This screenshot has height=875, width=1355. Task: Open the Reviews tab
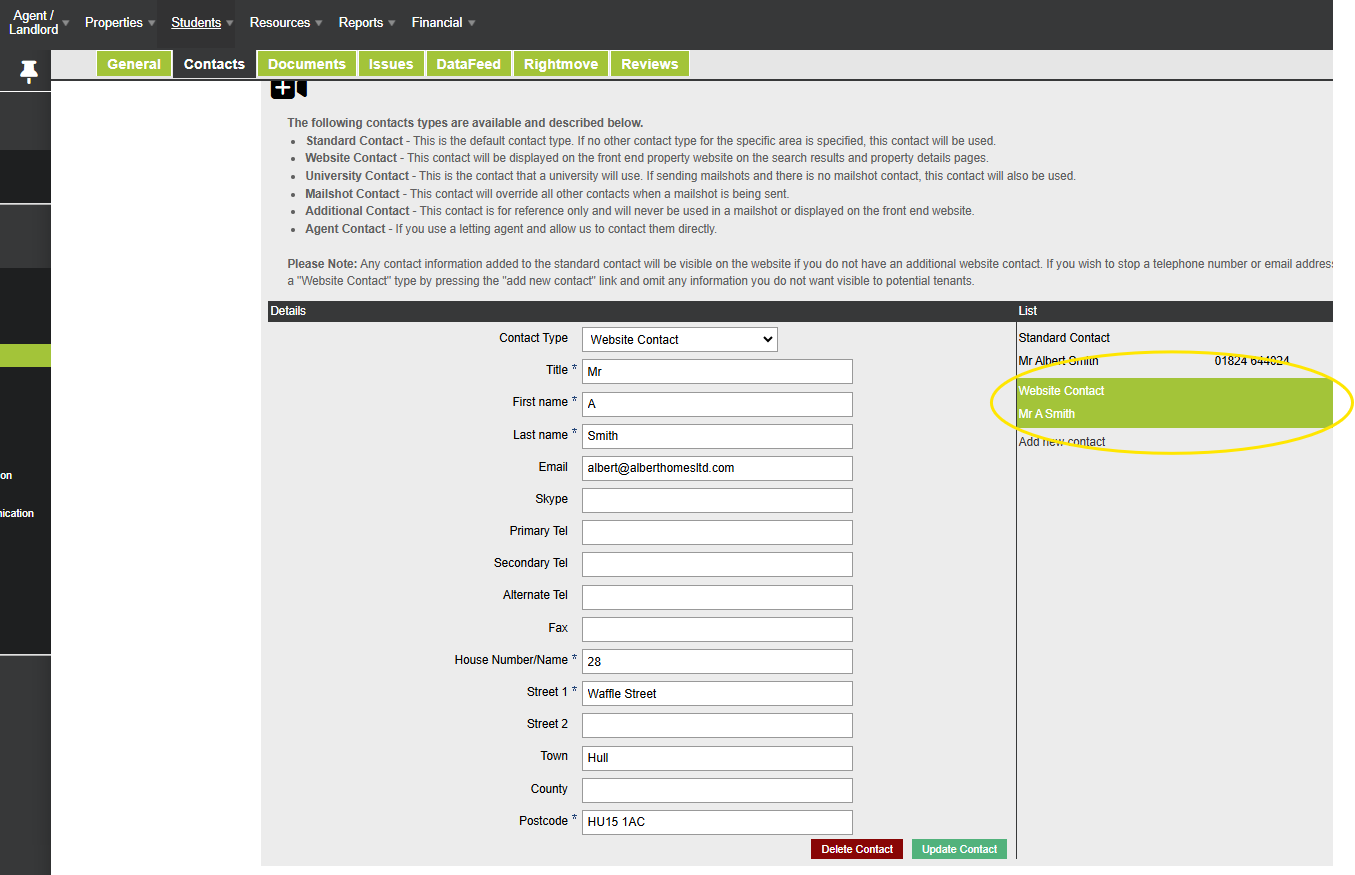[649, 64]
